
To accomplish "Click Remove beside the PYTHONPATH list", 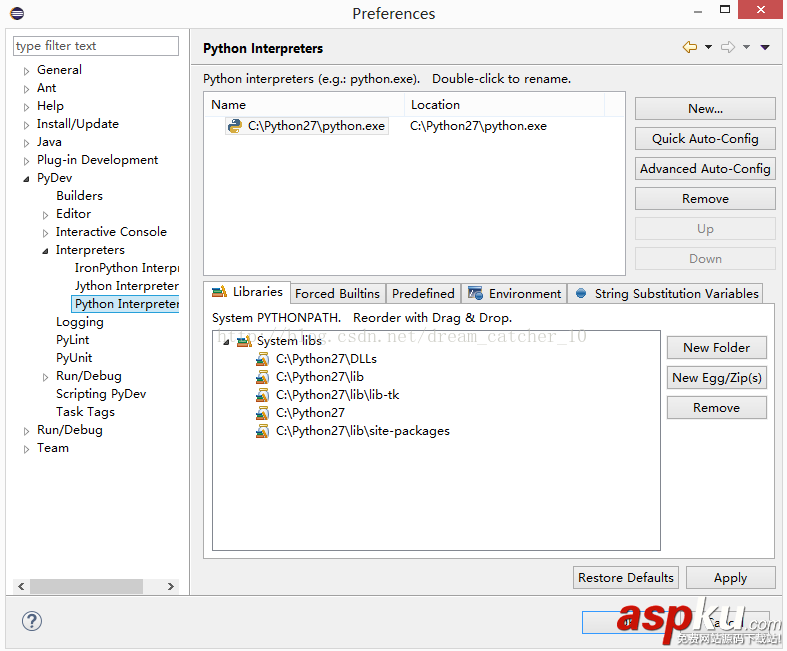I will 717,408.
